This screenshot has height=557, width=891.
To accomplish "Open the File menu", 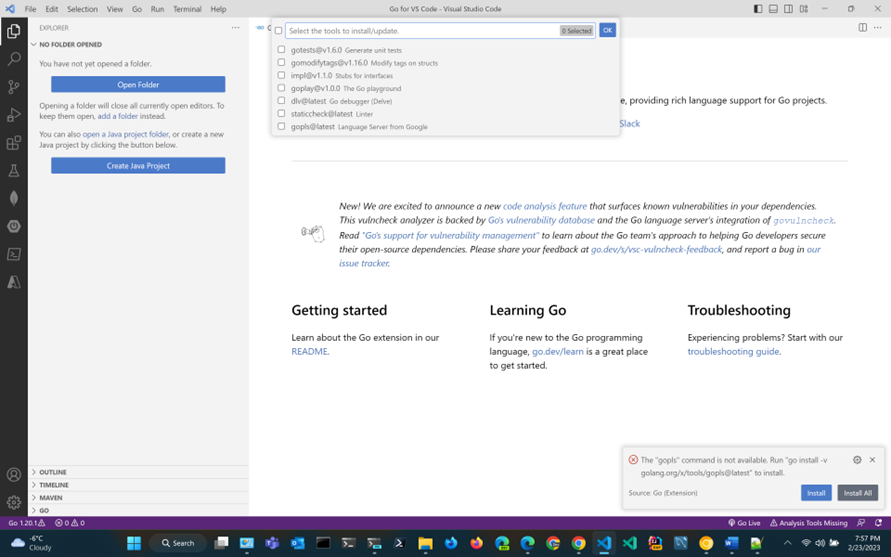I will [x=31, y=9].
